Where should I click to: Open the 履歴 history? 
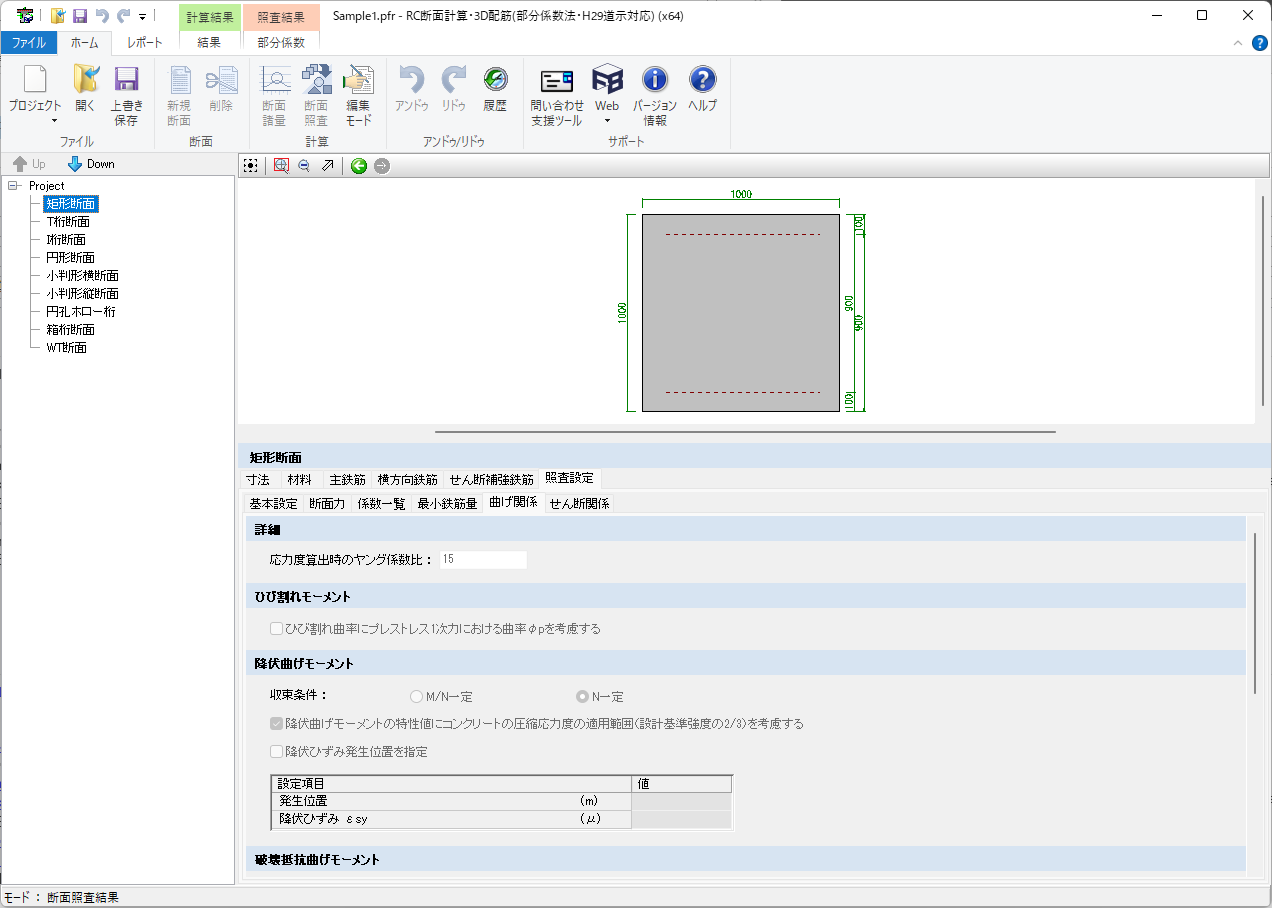(495, 80)
